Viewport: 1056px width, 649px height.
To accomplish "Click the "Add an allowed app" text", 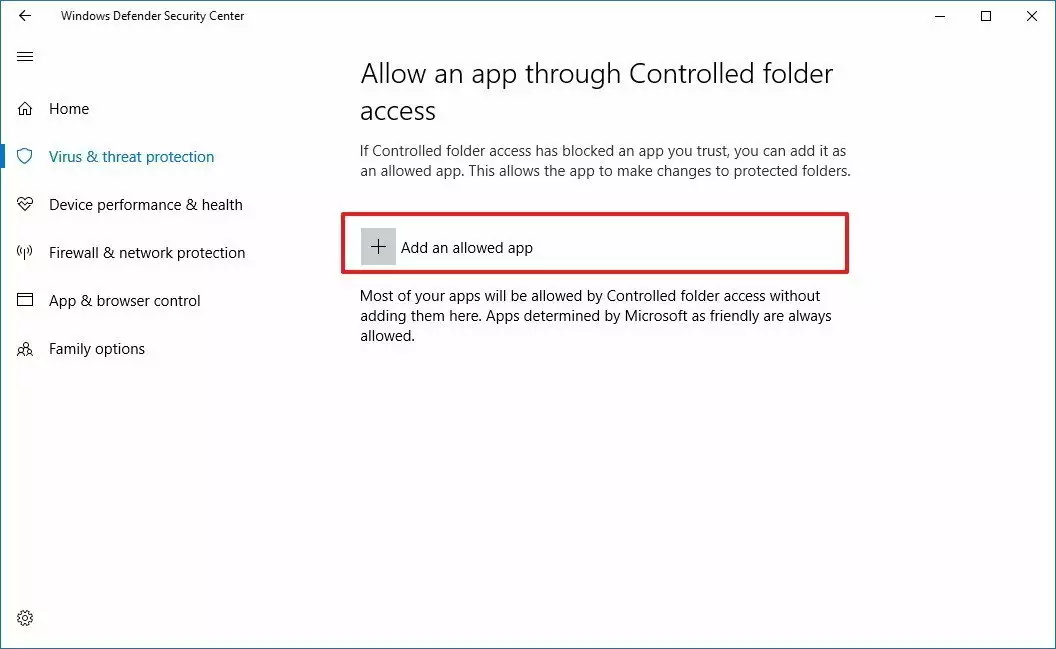I will (467, 248).
